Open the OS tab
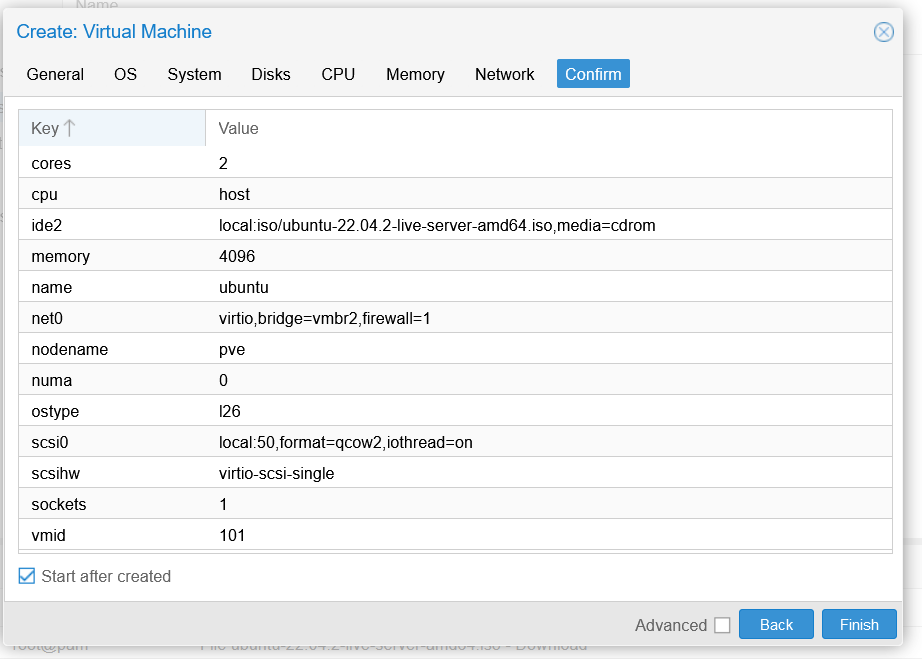This screenshot has height=659, width=922. [125, 74]
